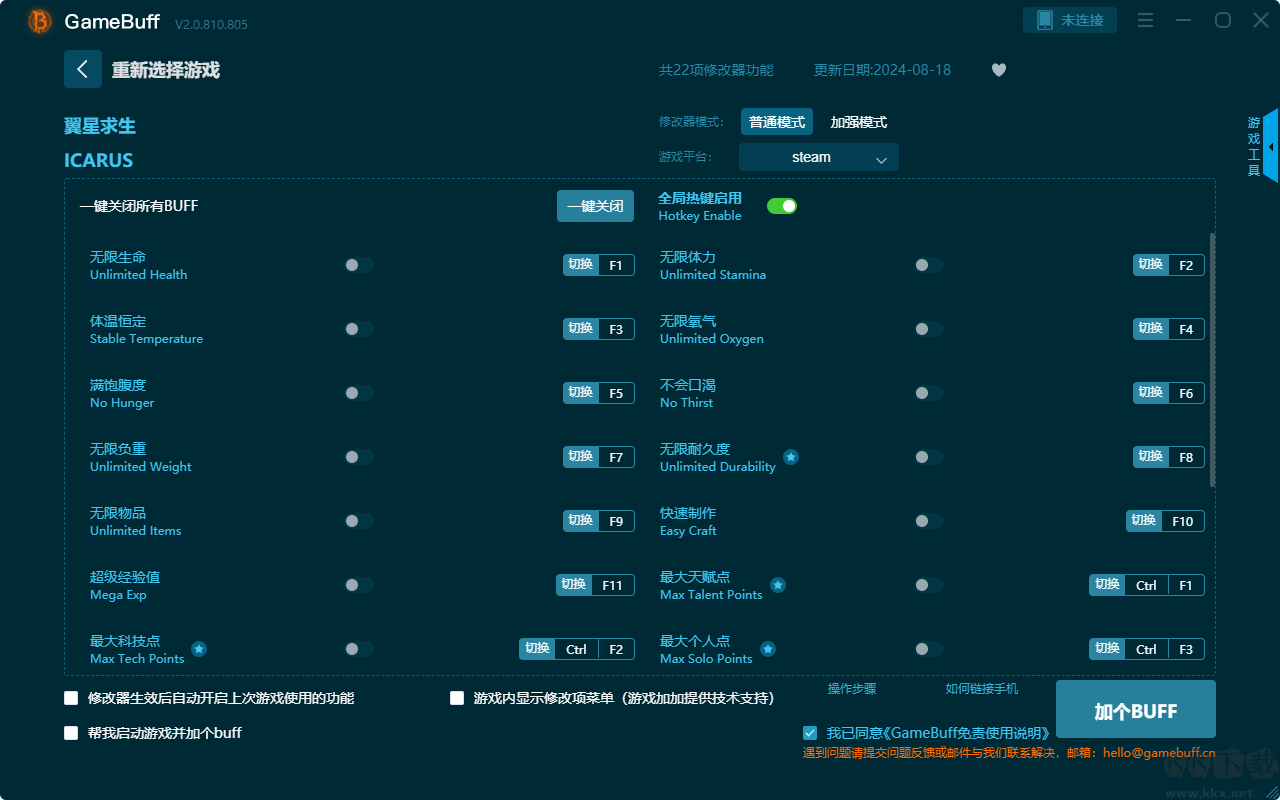Click the hello@gamebuff.cn email text
This screenshot has height=800, width=1280.
[1159, 753]
